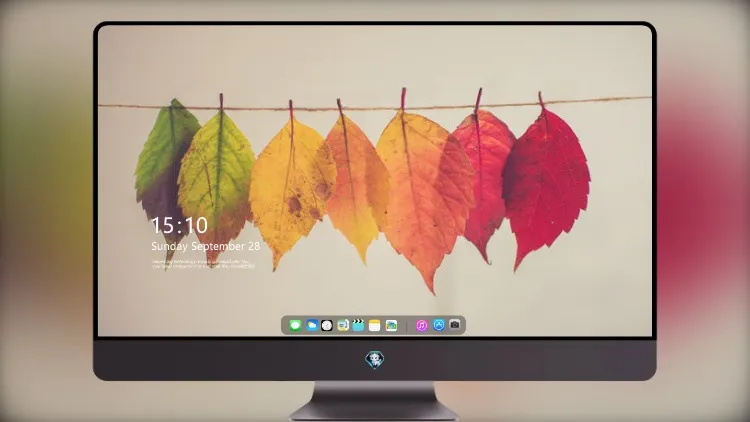Click the Sunday September 28 date text

[x=206, y=246]
